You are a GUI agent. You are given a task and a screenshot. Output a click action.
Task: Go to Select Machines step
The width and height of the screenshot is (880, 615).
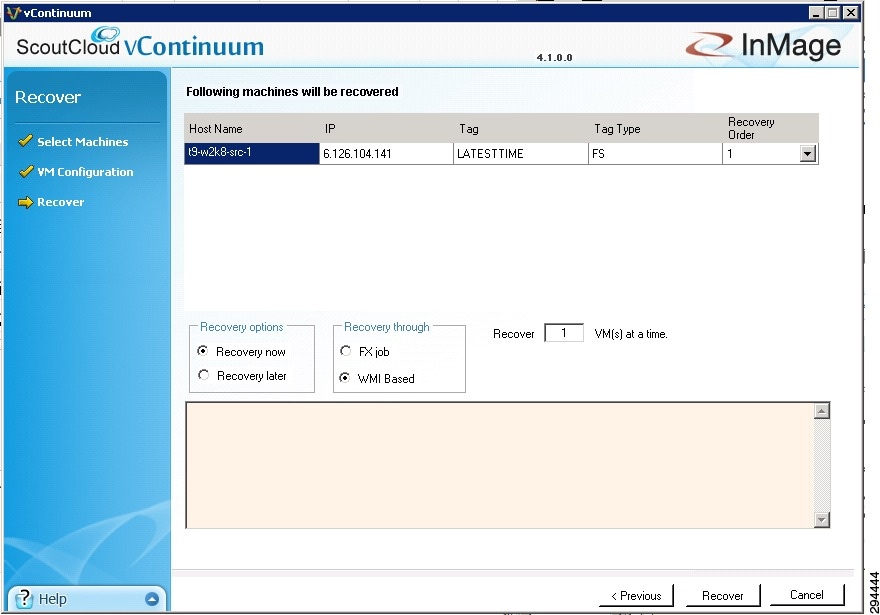82,142
